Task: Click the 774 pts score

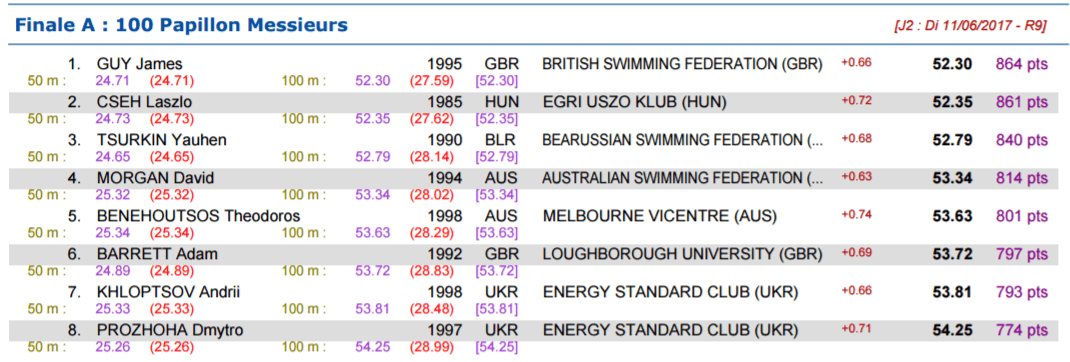Action: click(1021, 331)
